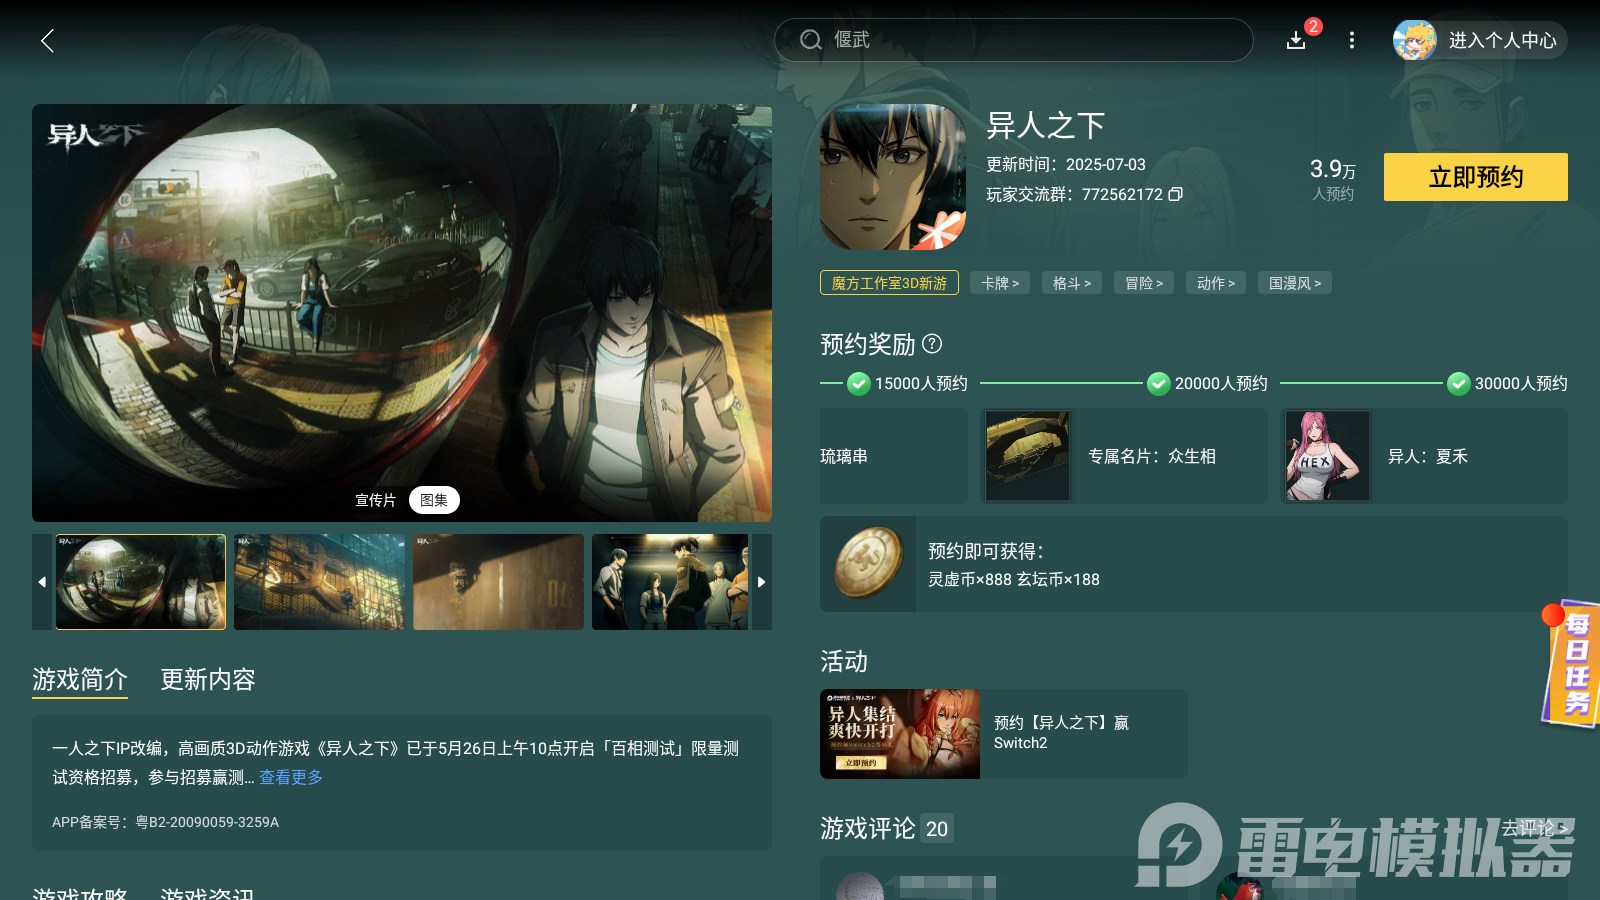Open the downloads manager icon
The image size is (1600, 900).
(1296, 40)
